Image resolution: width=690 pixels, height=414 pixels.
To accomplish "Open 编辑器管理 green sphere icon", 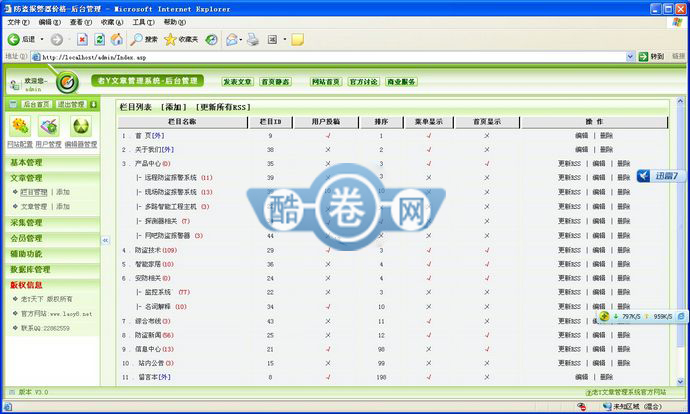I will (x=81, y=127).
